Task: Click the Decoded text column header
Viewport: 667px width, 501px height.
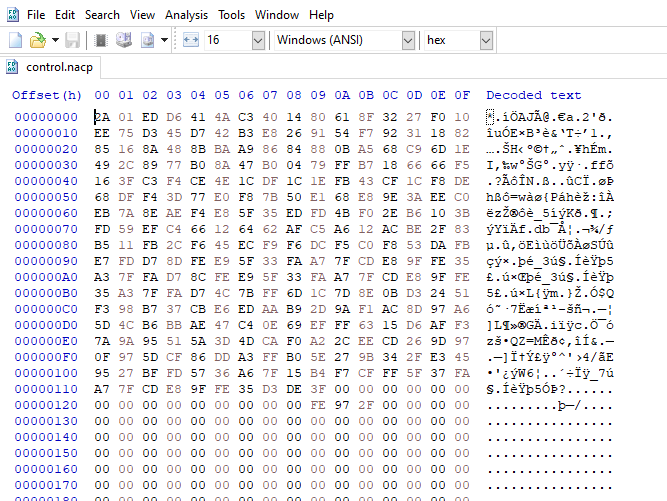Action: point(534,95)
